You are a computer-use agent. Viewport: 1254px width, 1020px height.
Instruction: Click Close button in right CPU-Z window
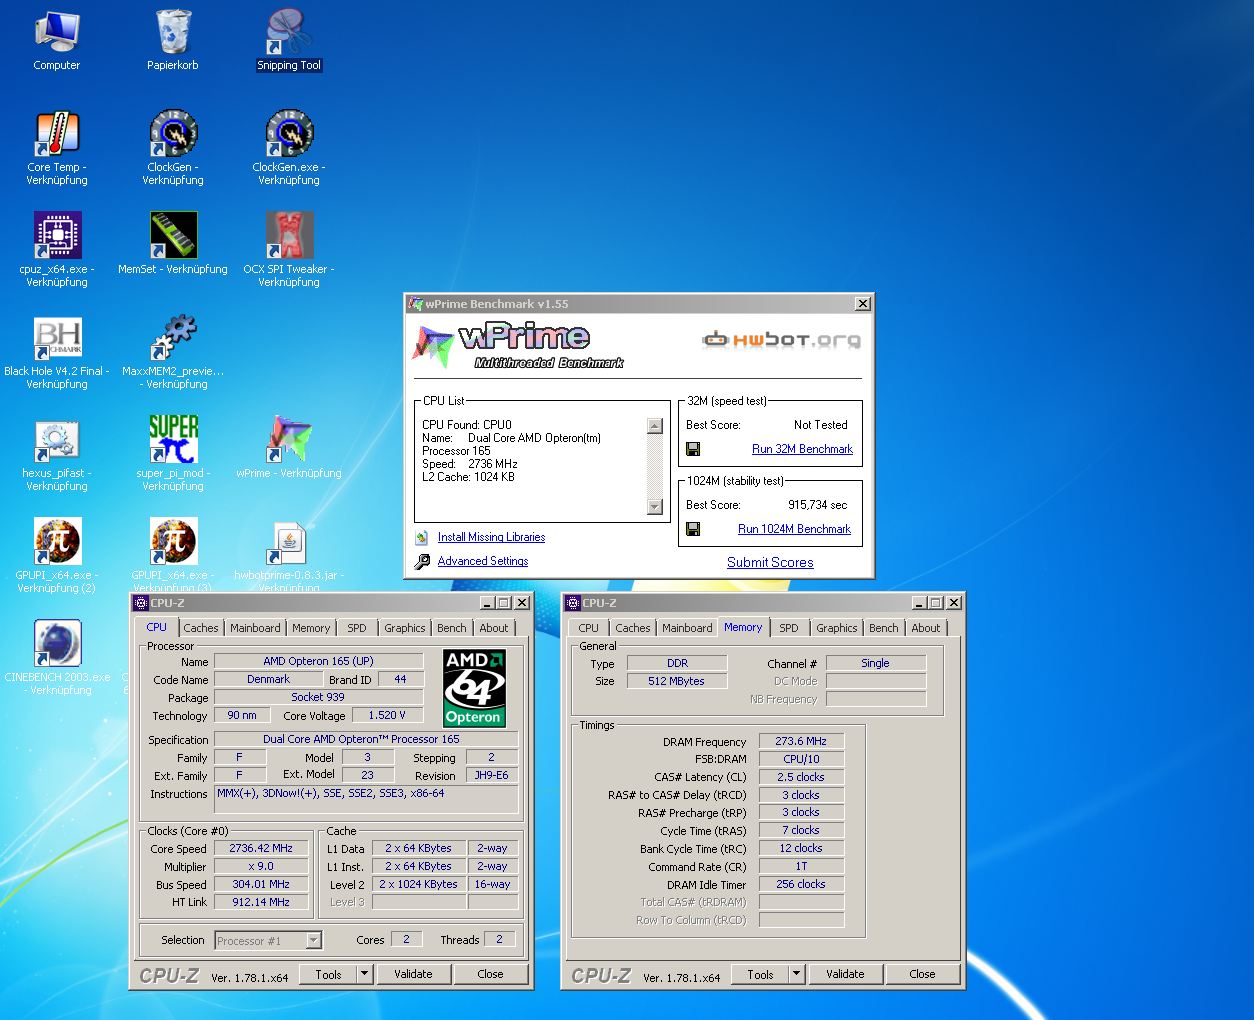tap(923, 974)
